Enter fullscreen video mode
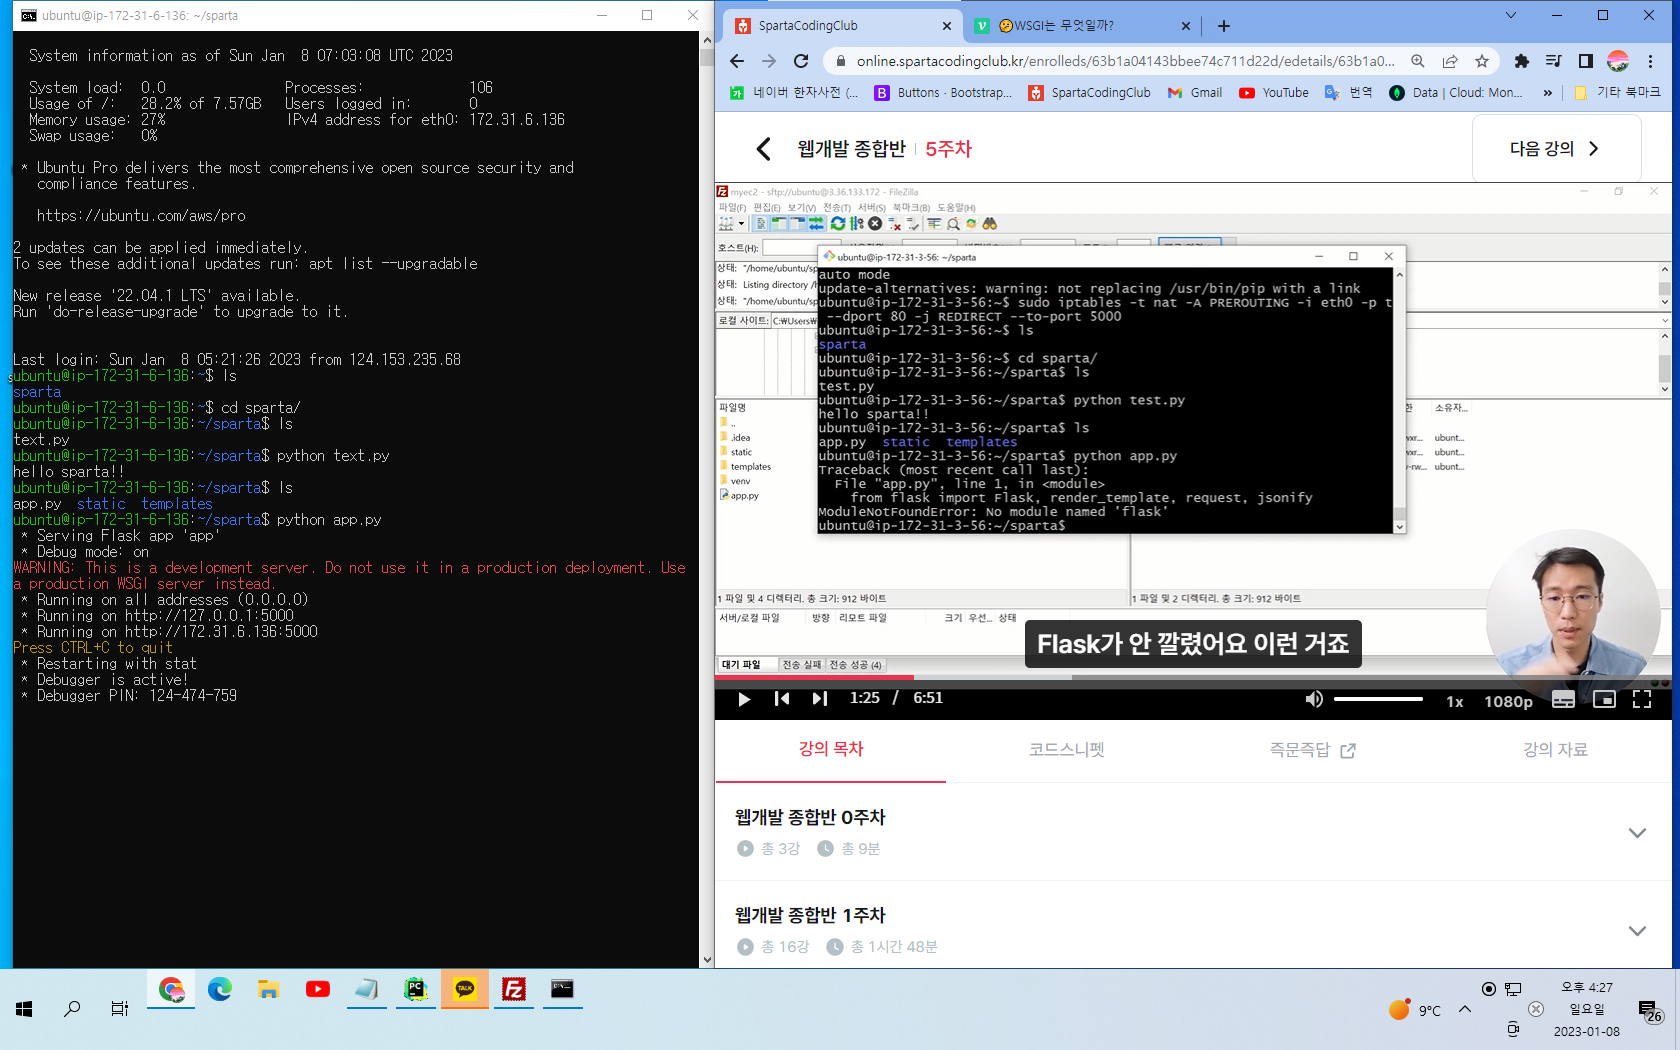Viewport: 1680px width, 1050px height. point(1642,699)
